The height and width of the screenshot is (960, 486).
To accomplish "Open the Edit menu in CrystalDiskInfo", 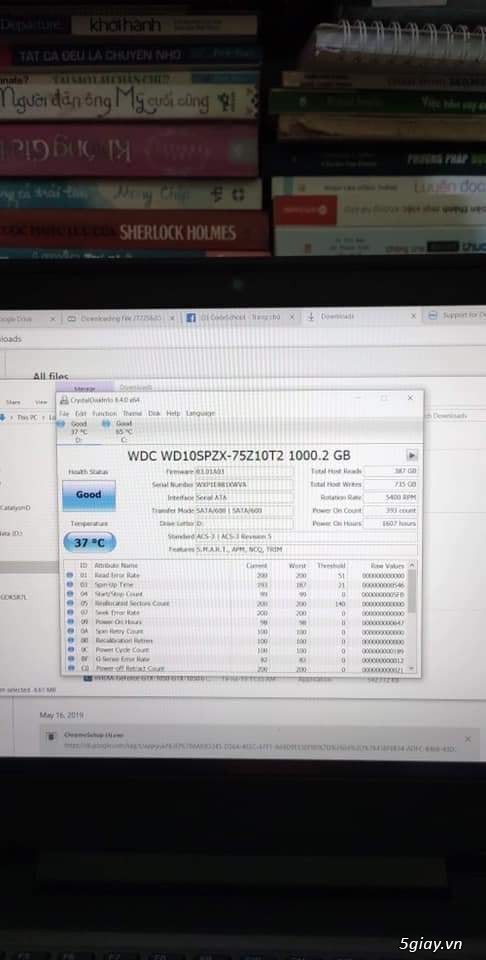I will tap(80, 413).
